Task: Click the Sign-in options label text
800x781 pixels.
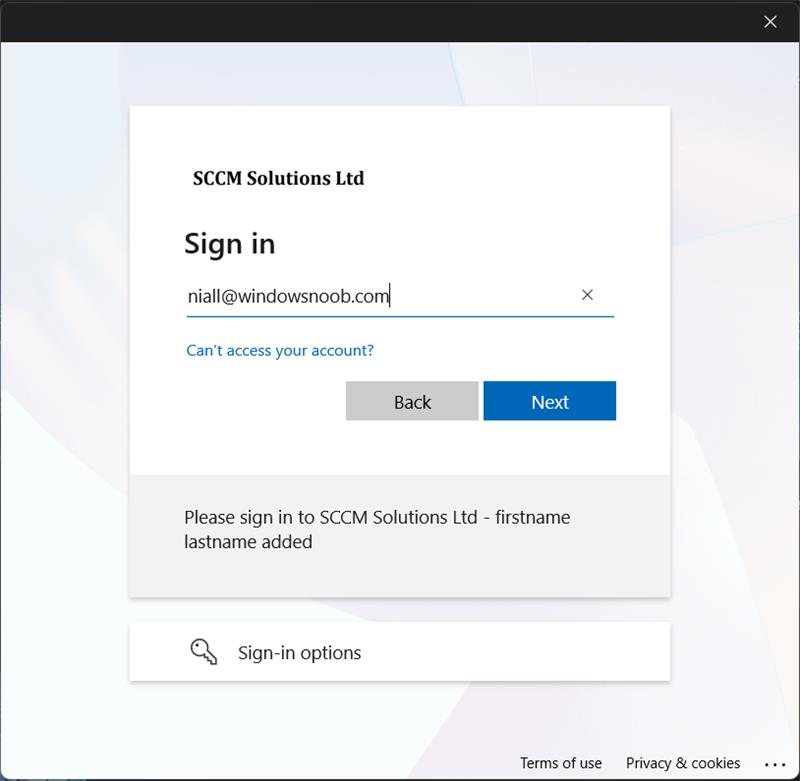Action: [299, 653]
